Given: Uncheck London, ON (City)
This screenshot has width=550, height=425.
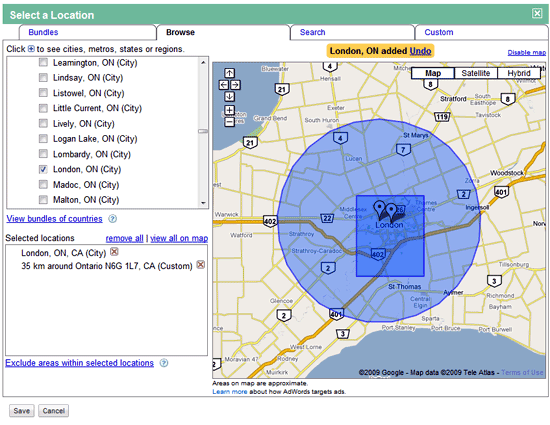Looking at the screenshot, I should point(43,169).
